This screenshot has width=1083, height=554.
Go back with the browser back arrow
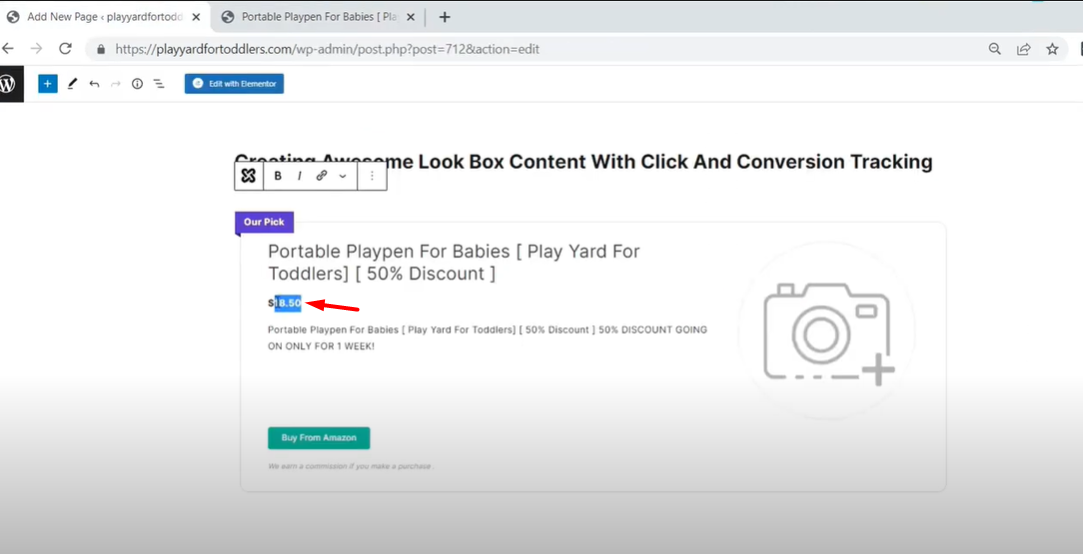[x=8, y=49]
